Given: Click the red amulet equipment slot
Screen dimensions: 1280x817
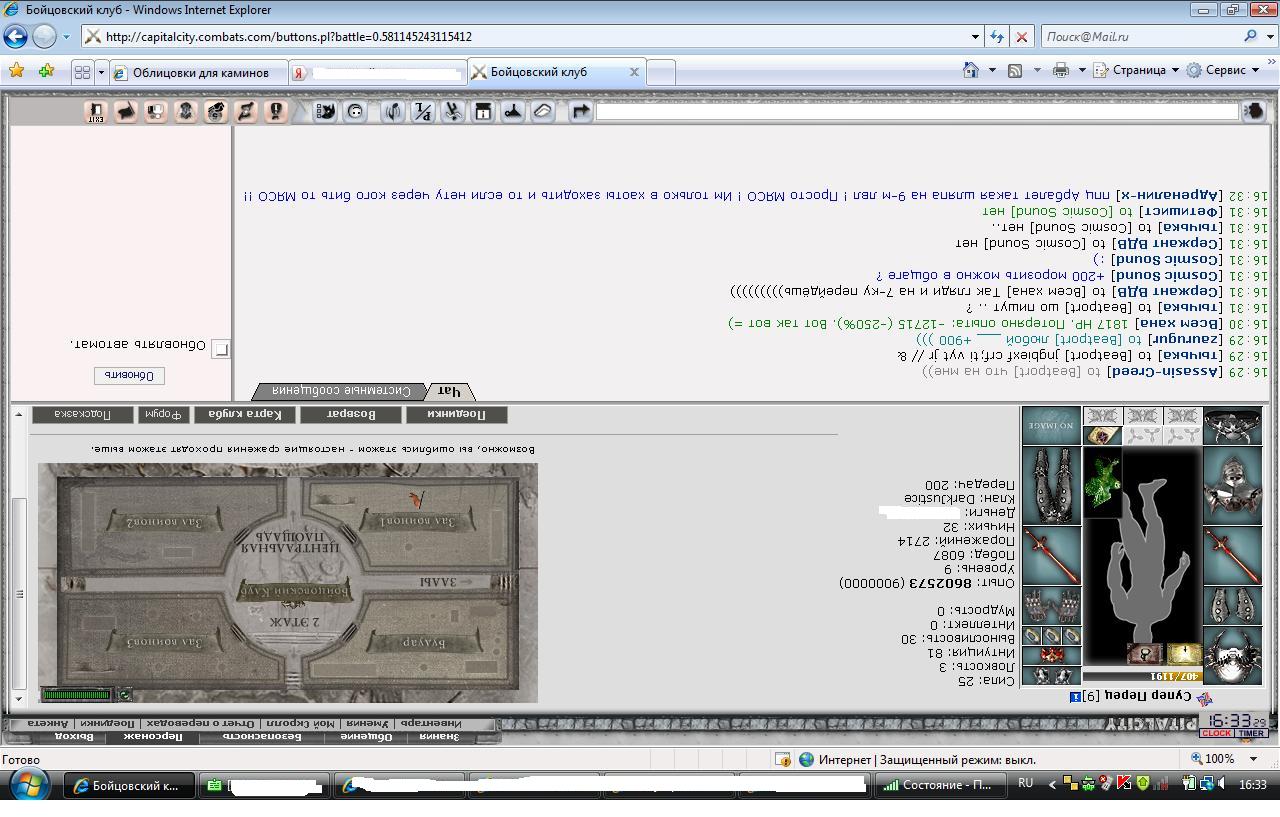Looking at the screenshot, I should pos(1051,656).
